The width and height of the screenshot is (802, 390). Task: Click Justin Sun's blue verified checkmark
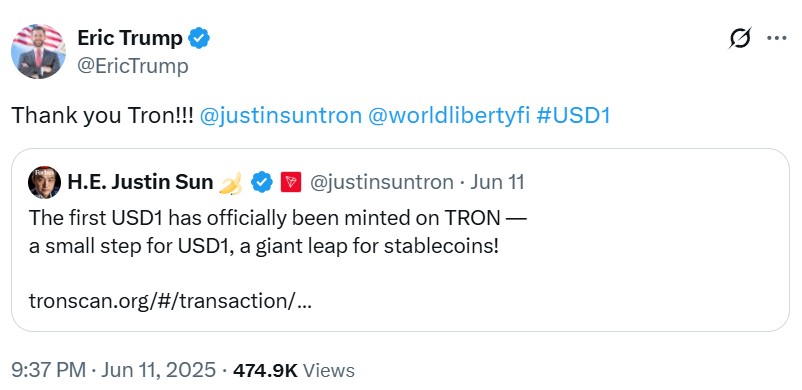tap(262, 183)
